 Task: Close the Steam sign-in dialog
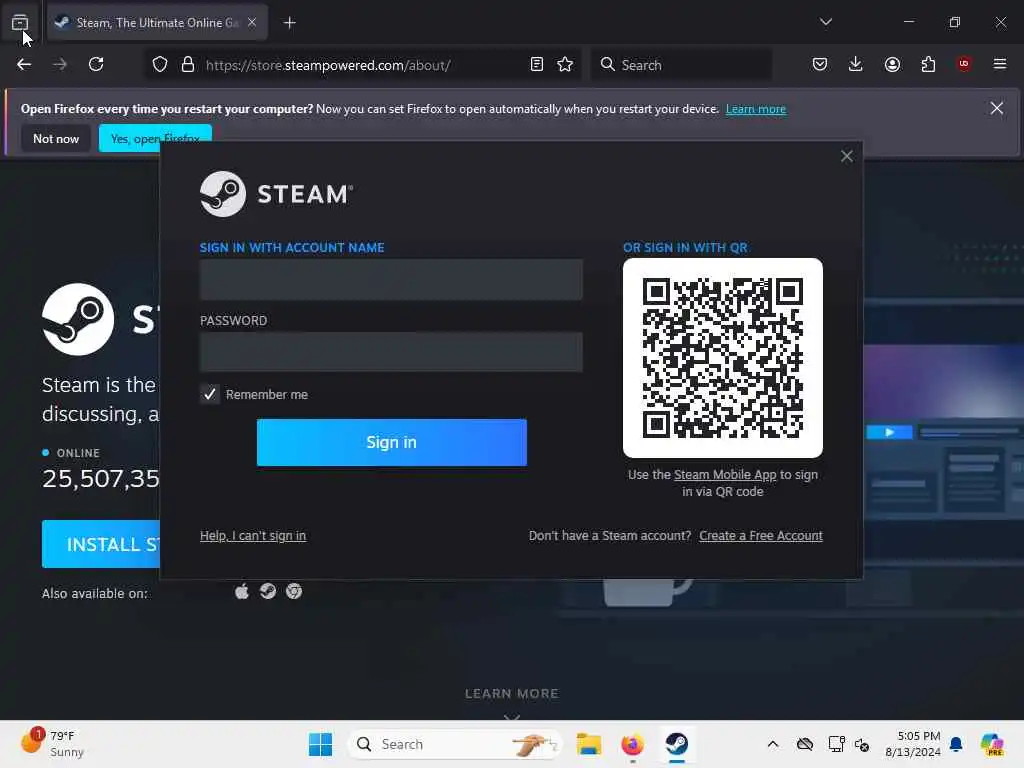(846, 156)
